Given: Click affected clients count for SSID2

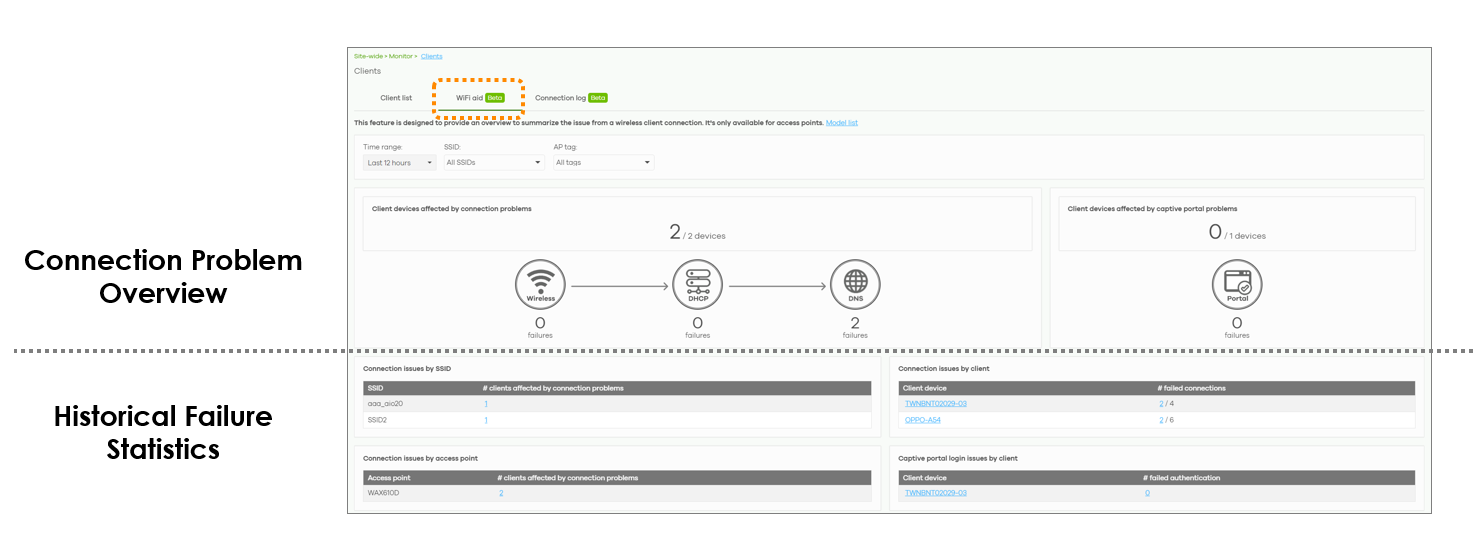Looking at the screenshot, I should (486, 420).
